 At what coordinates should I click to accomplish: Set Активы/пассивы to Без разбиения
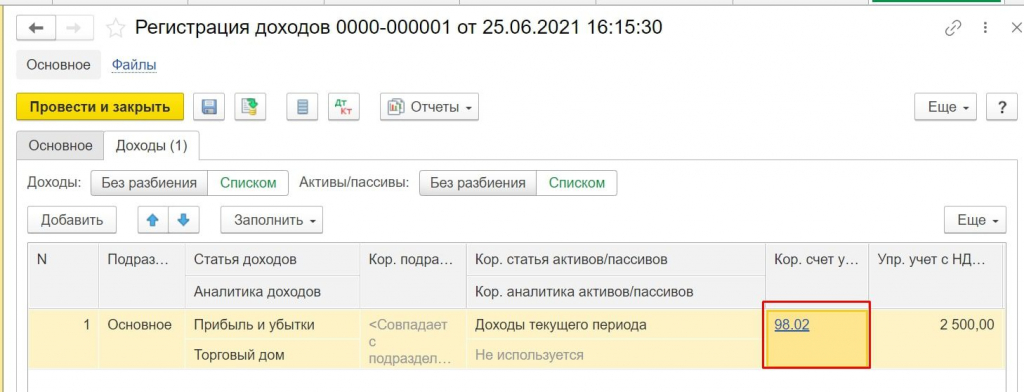click(478, 183)
